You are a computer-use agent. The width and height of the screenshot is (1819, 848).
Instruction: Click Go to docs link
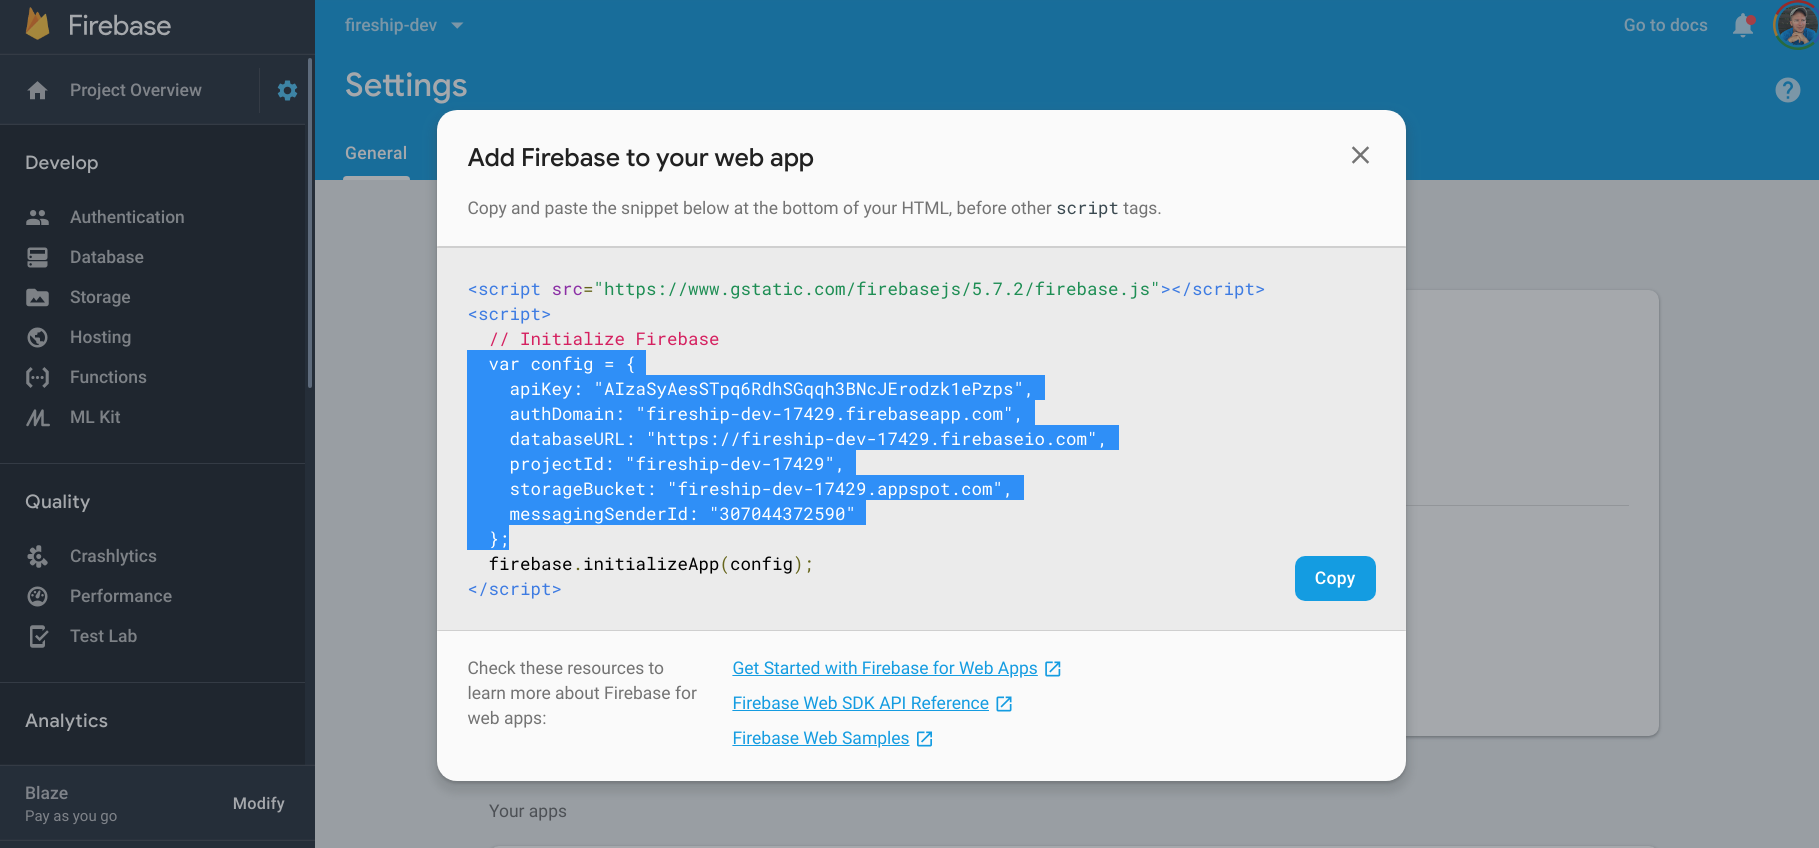(1665, 25)
